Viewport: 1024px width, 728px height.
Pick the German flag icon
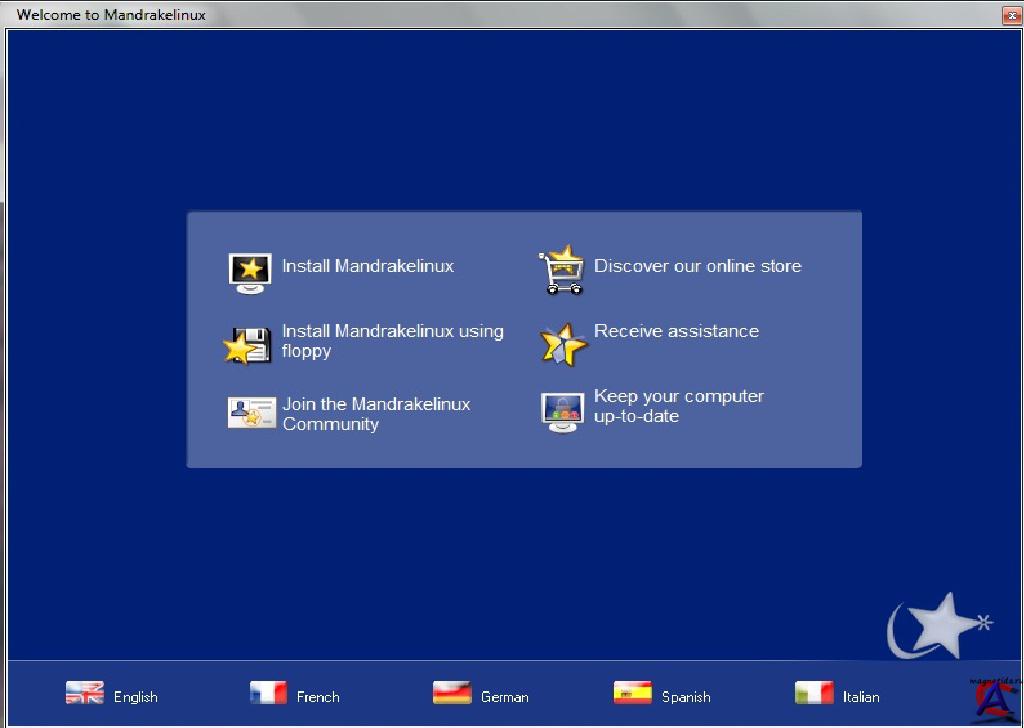[x=452, y=693]
